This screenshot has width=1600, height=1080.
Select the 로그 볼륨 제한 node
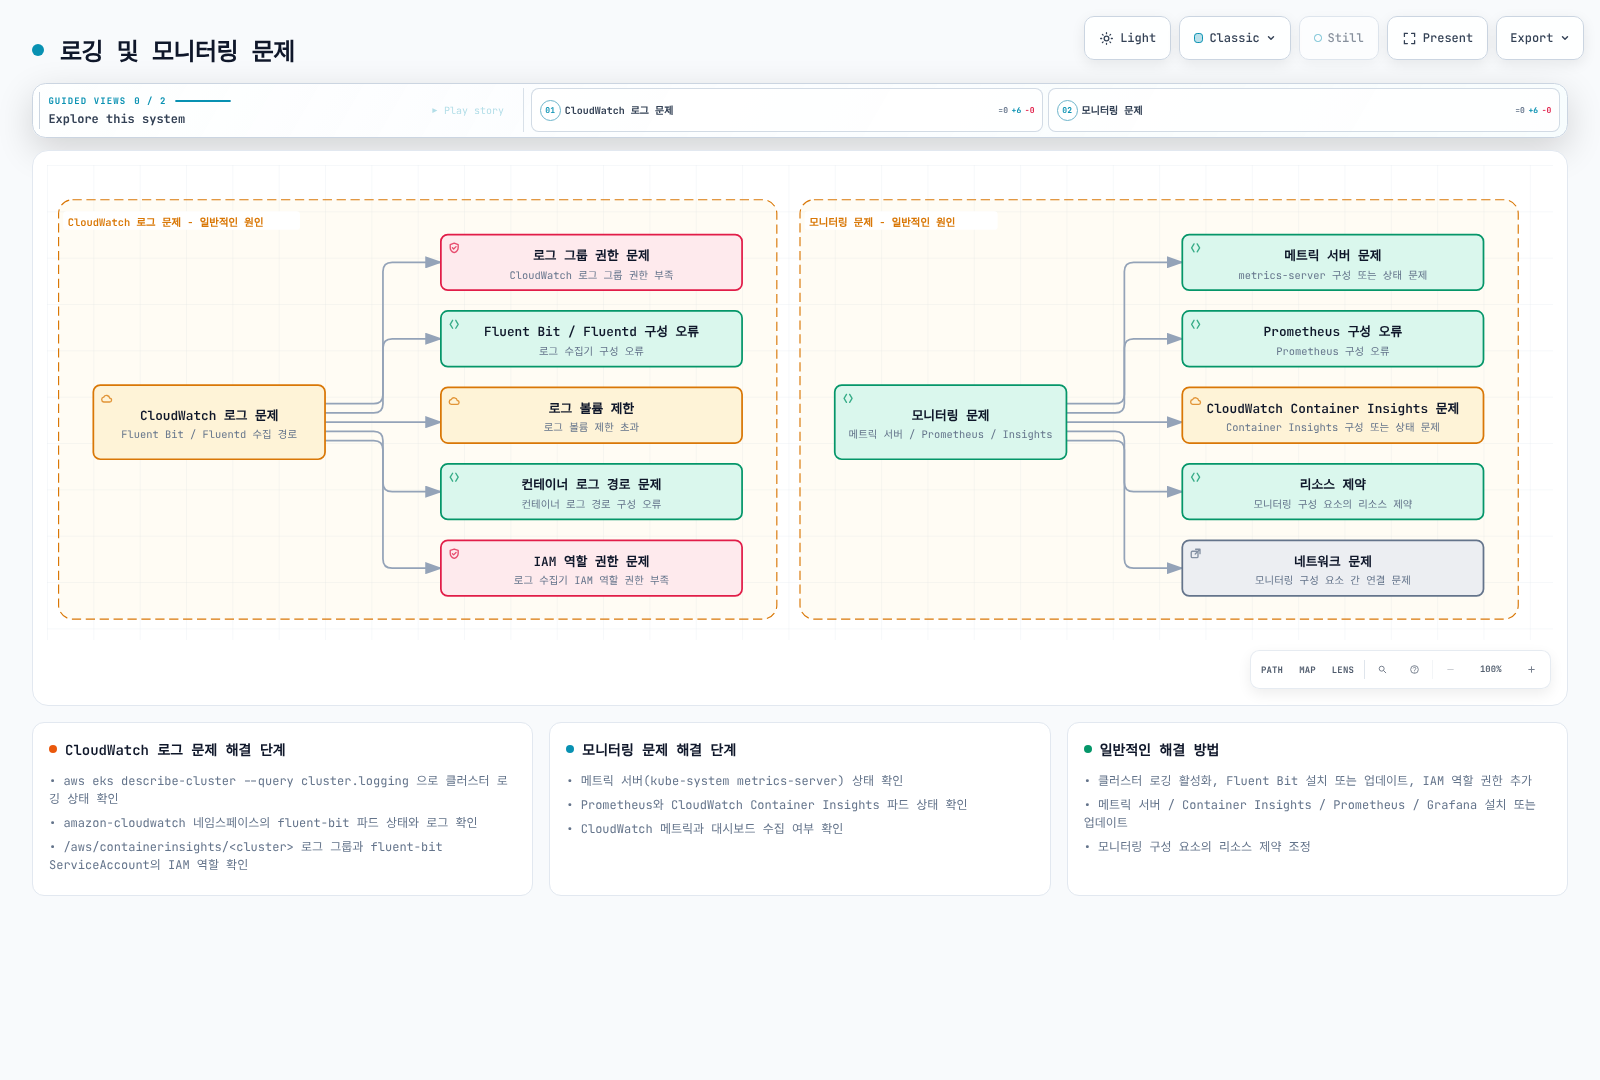tap(591, 415)
